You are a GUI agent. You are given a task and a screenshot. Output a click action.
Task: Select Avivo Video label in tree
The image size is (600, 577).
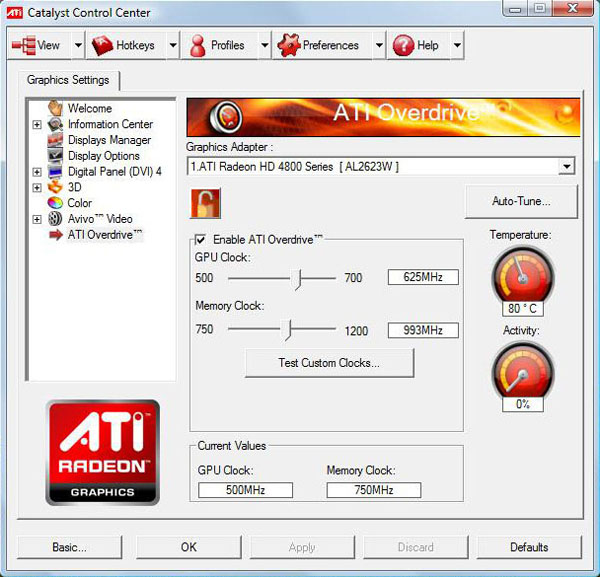point(100,219)
